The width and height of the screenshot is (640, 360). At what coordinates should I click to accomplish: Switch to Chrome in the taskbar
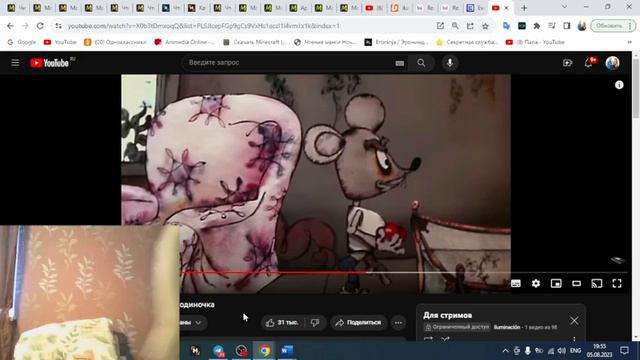(264, 350)
